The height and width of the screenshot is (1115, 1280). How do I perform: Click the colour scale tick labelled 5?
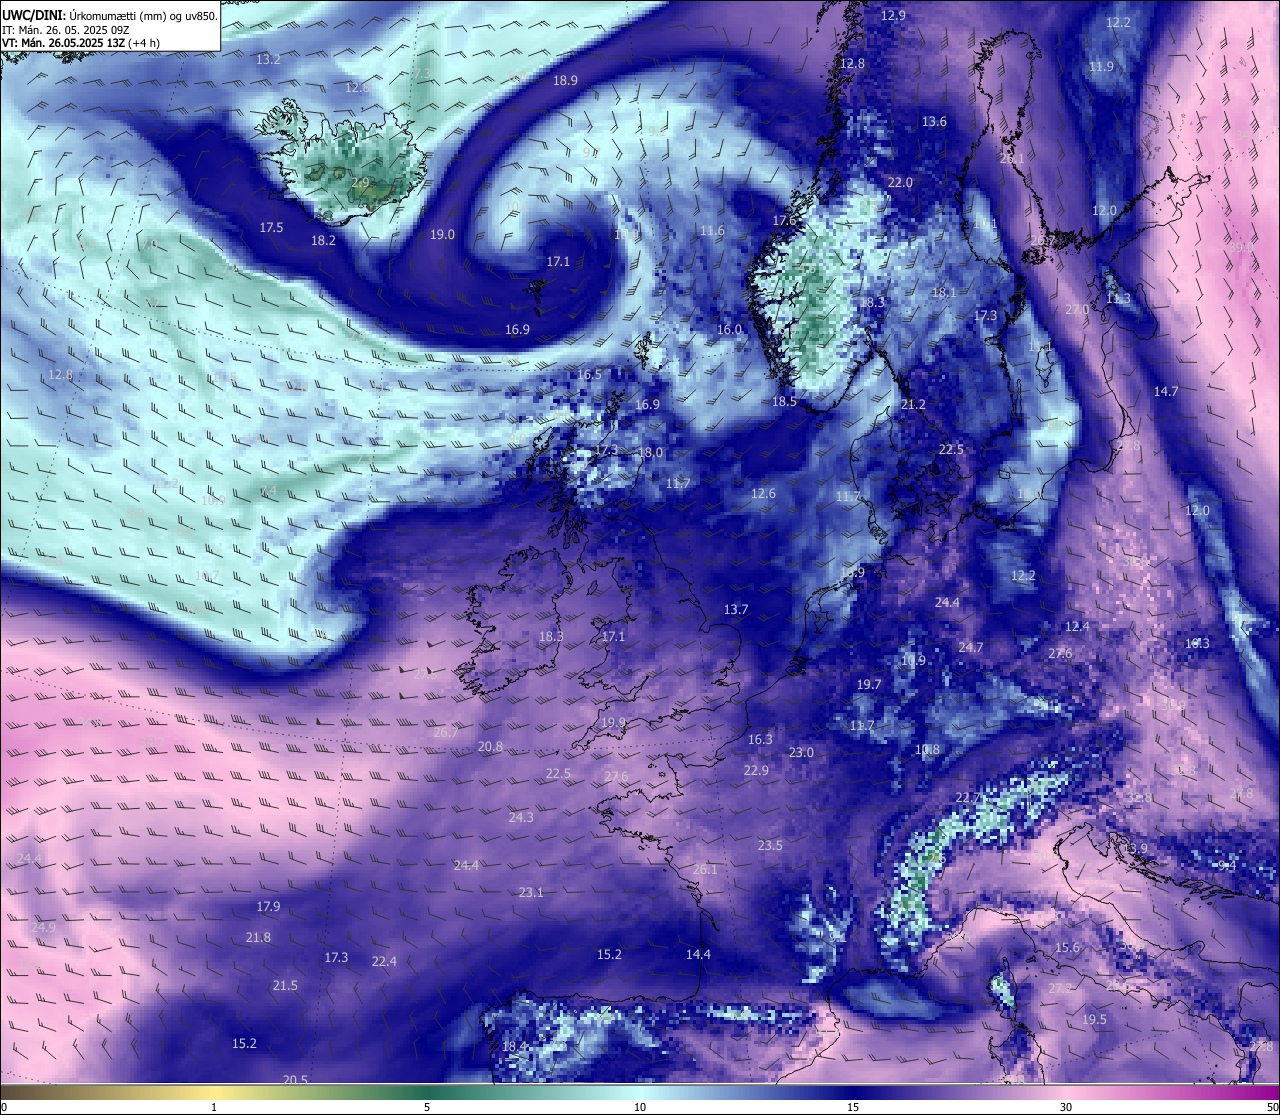pyautogui.click(x=427, y=1107)
